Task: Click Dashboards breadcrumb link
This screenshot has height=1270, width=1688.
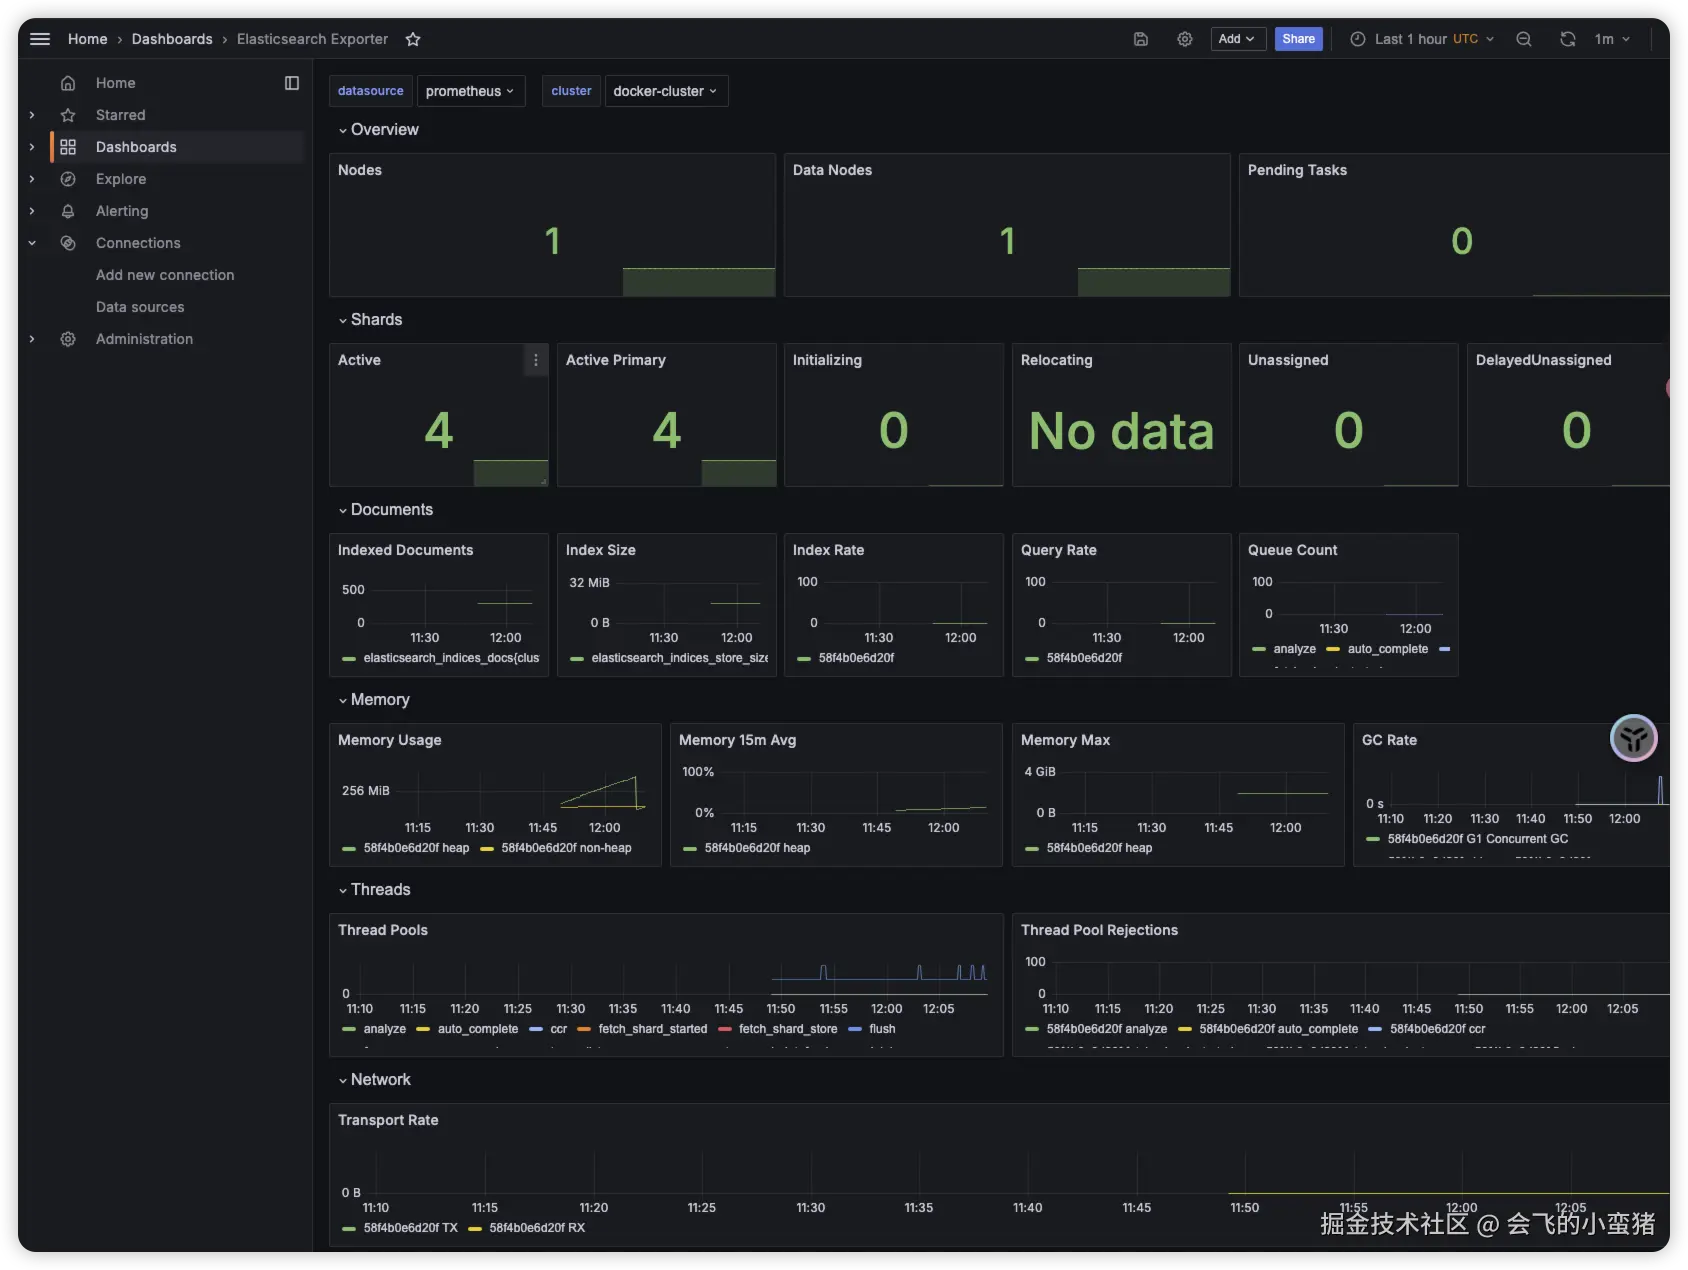Action: 172,39
